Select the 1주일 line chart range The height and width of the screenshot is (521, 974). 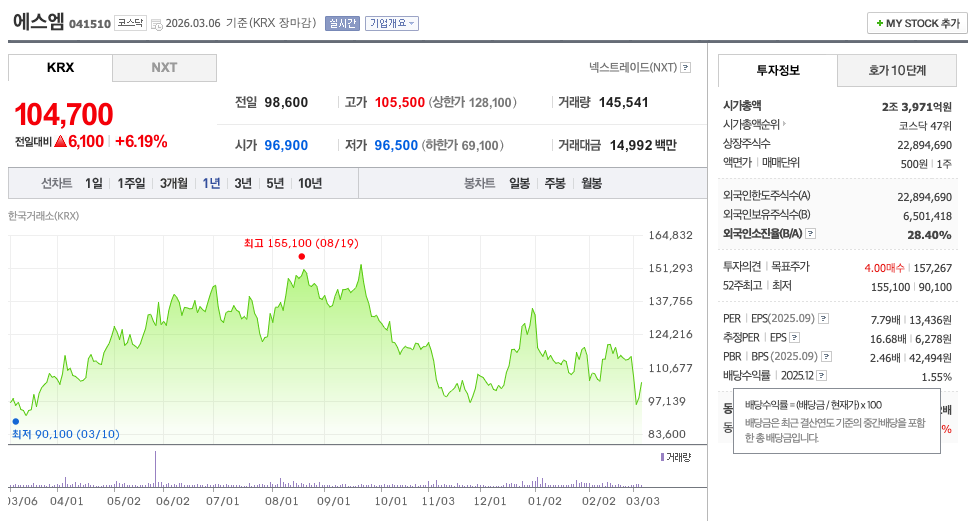(131, 183)
